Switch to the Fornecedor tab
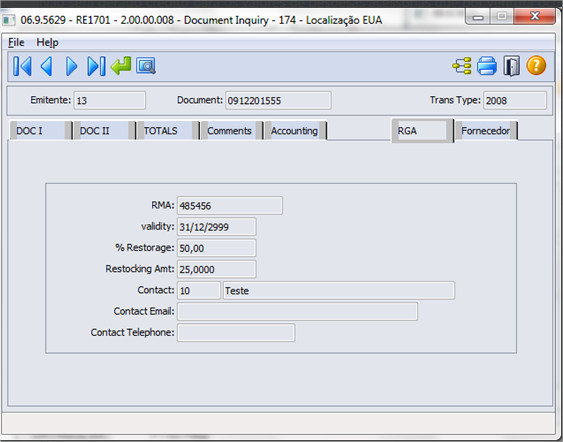Viewport: 563px width, 442px height. 486,131
